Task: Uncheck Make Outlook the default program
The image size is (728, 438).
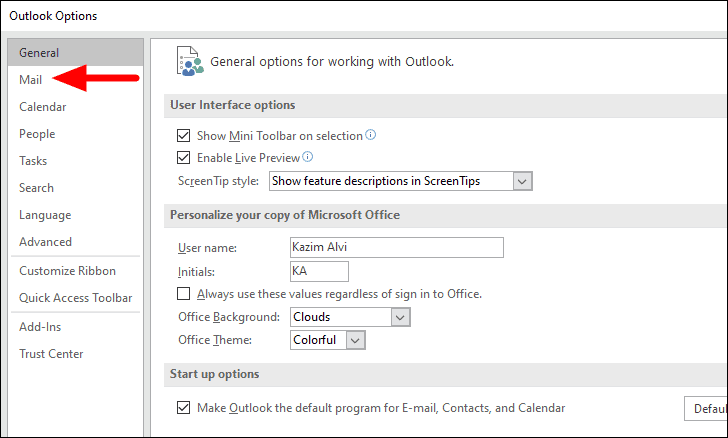Action: [183, 408]
